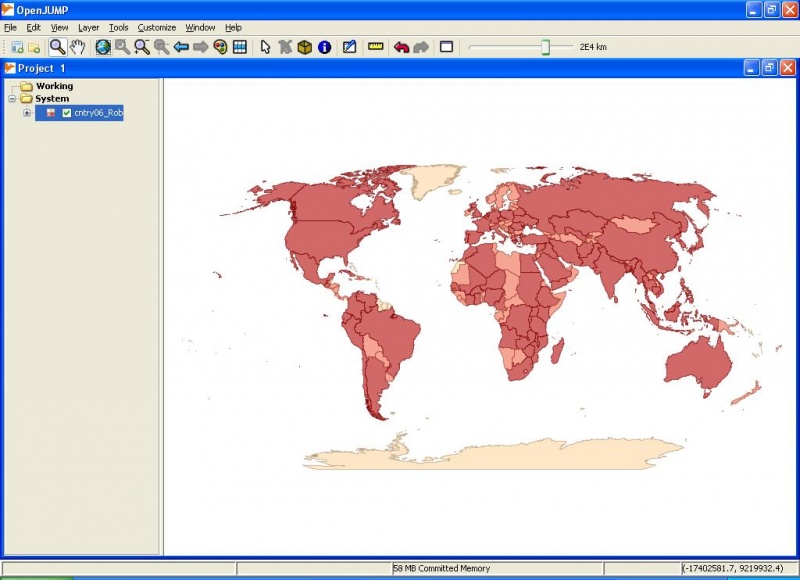Open the Layer menu
The width and height of the screenshot is (800, 580).
pyautogui.click(x=89, y=27)
